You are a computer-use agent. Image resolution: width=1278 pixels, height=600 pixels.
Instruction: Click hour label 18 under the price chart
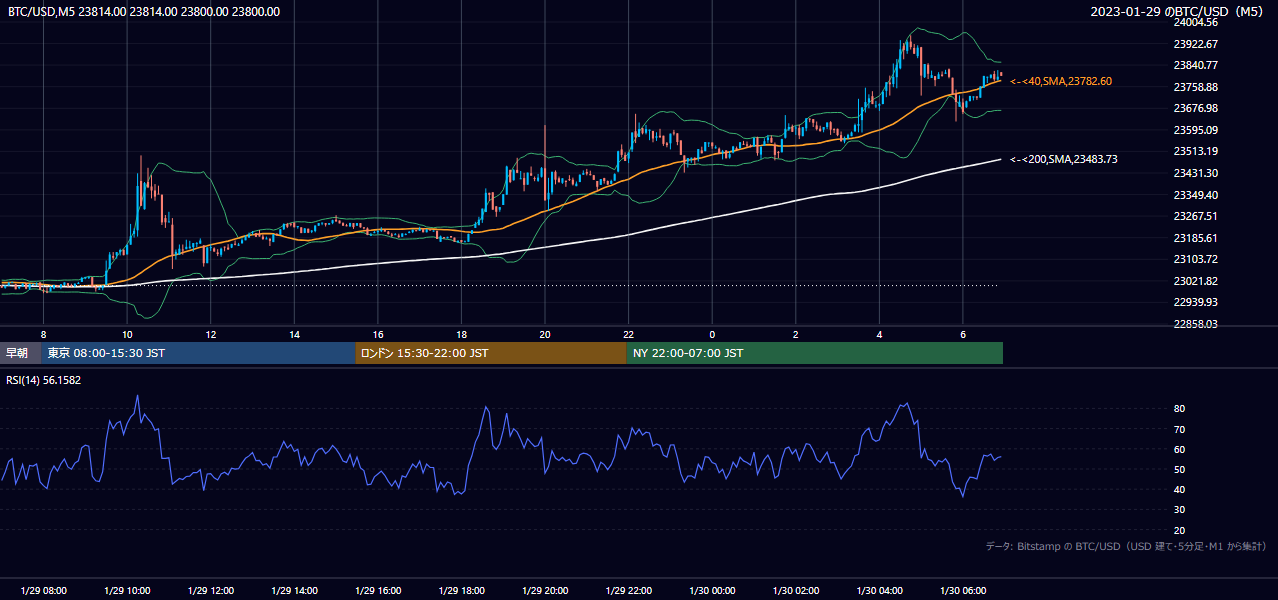[461, 334]
